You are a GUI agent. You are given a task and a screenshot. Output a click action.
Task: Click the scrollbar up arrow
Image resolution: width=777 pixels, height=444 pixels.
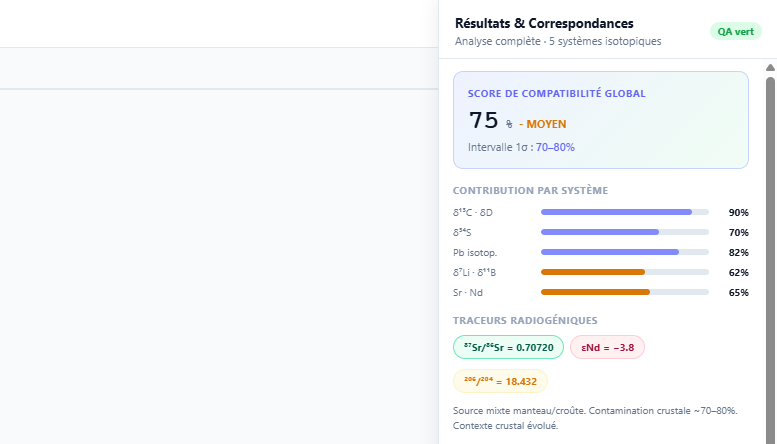point(770,68)
